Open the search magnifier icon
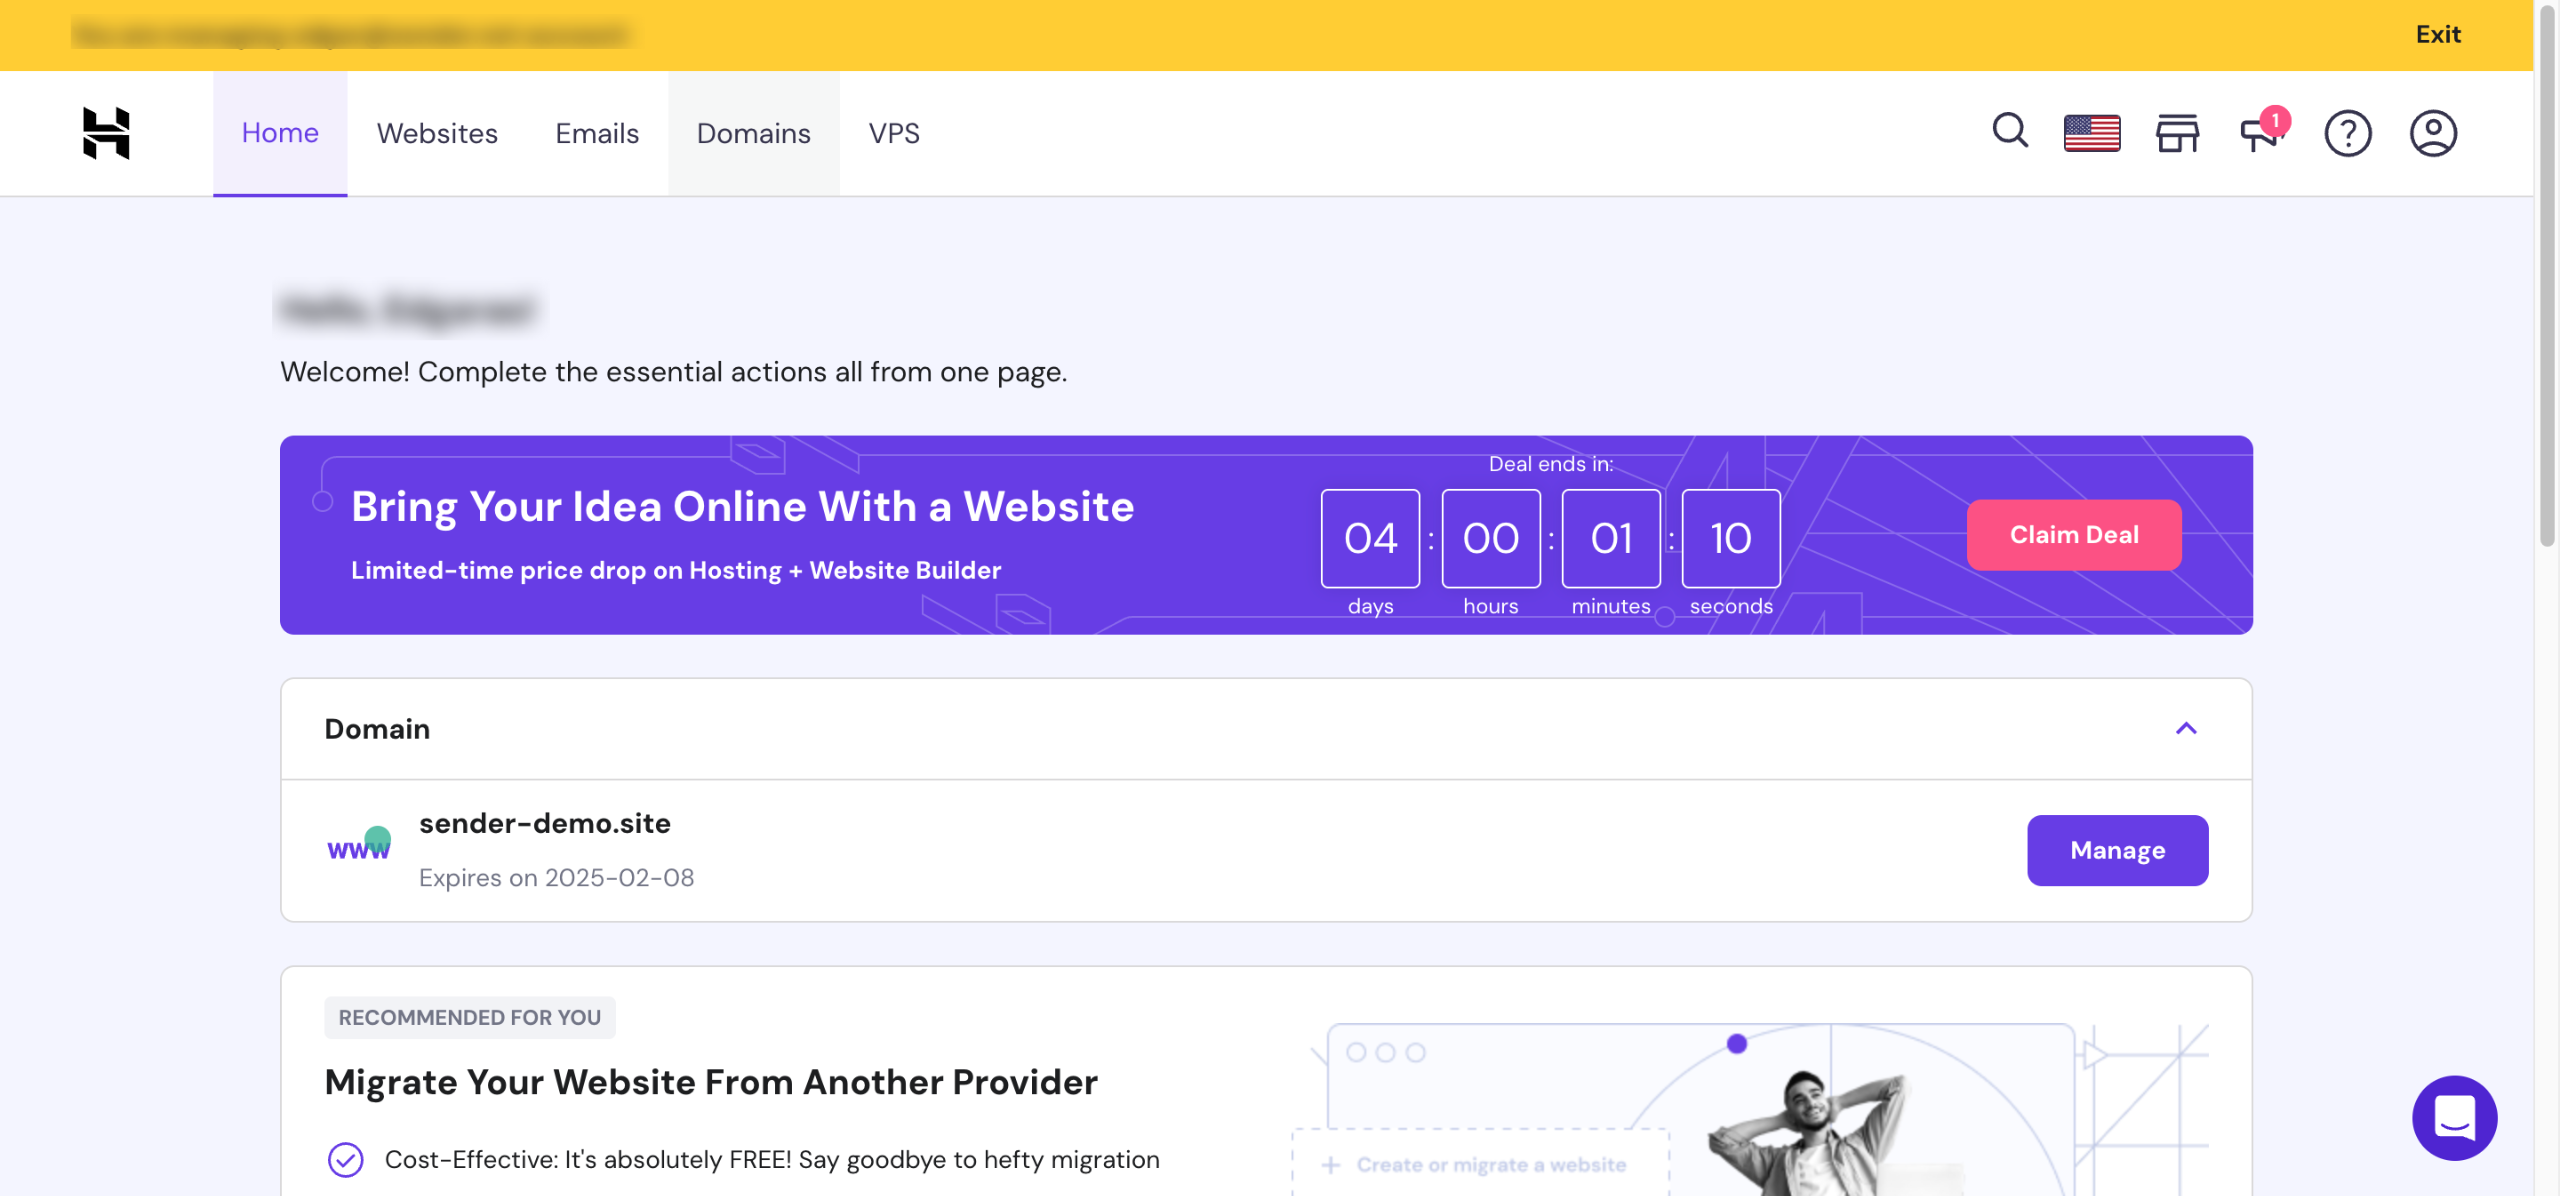 coord(2010,131)
